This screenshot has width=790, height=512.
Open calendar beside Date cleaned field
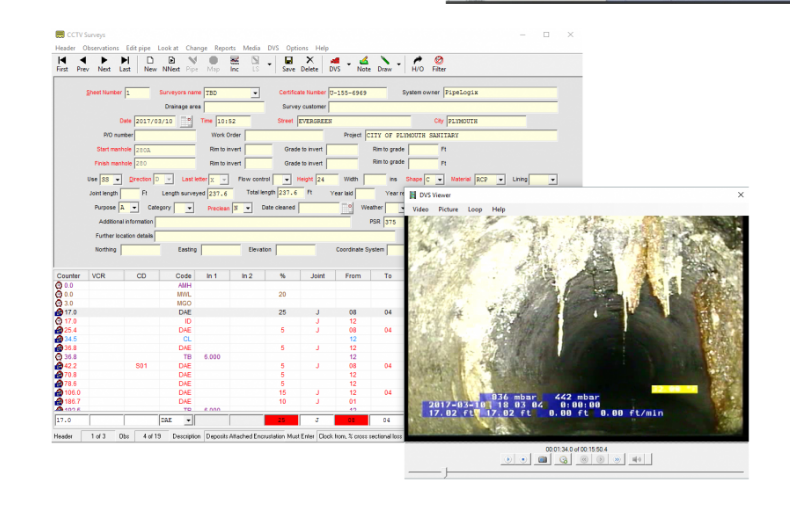347,208
